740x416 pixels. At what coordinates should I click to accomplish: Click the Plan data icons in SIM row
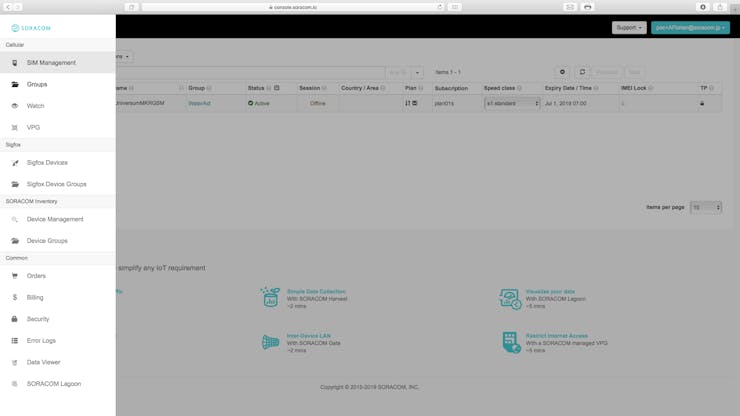coord(411,103)
